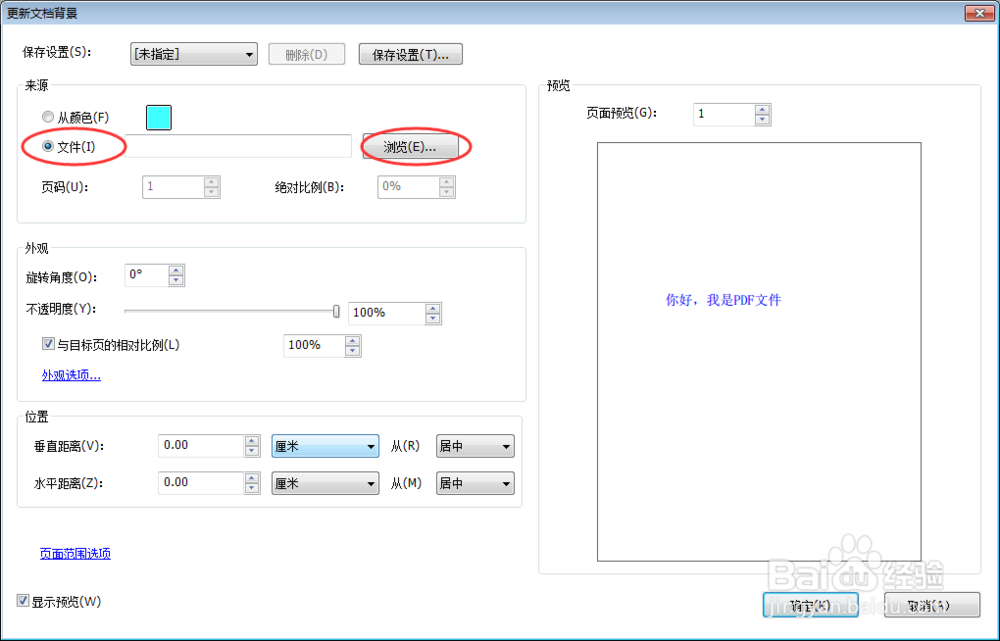Open the 外观选项... link
Screen dimensions: 1000x641
(71, 375)
